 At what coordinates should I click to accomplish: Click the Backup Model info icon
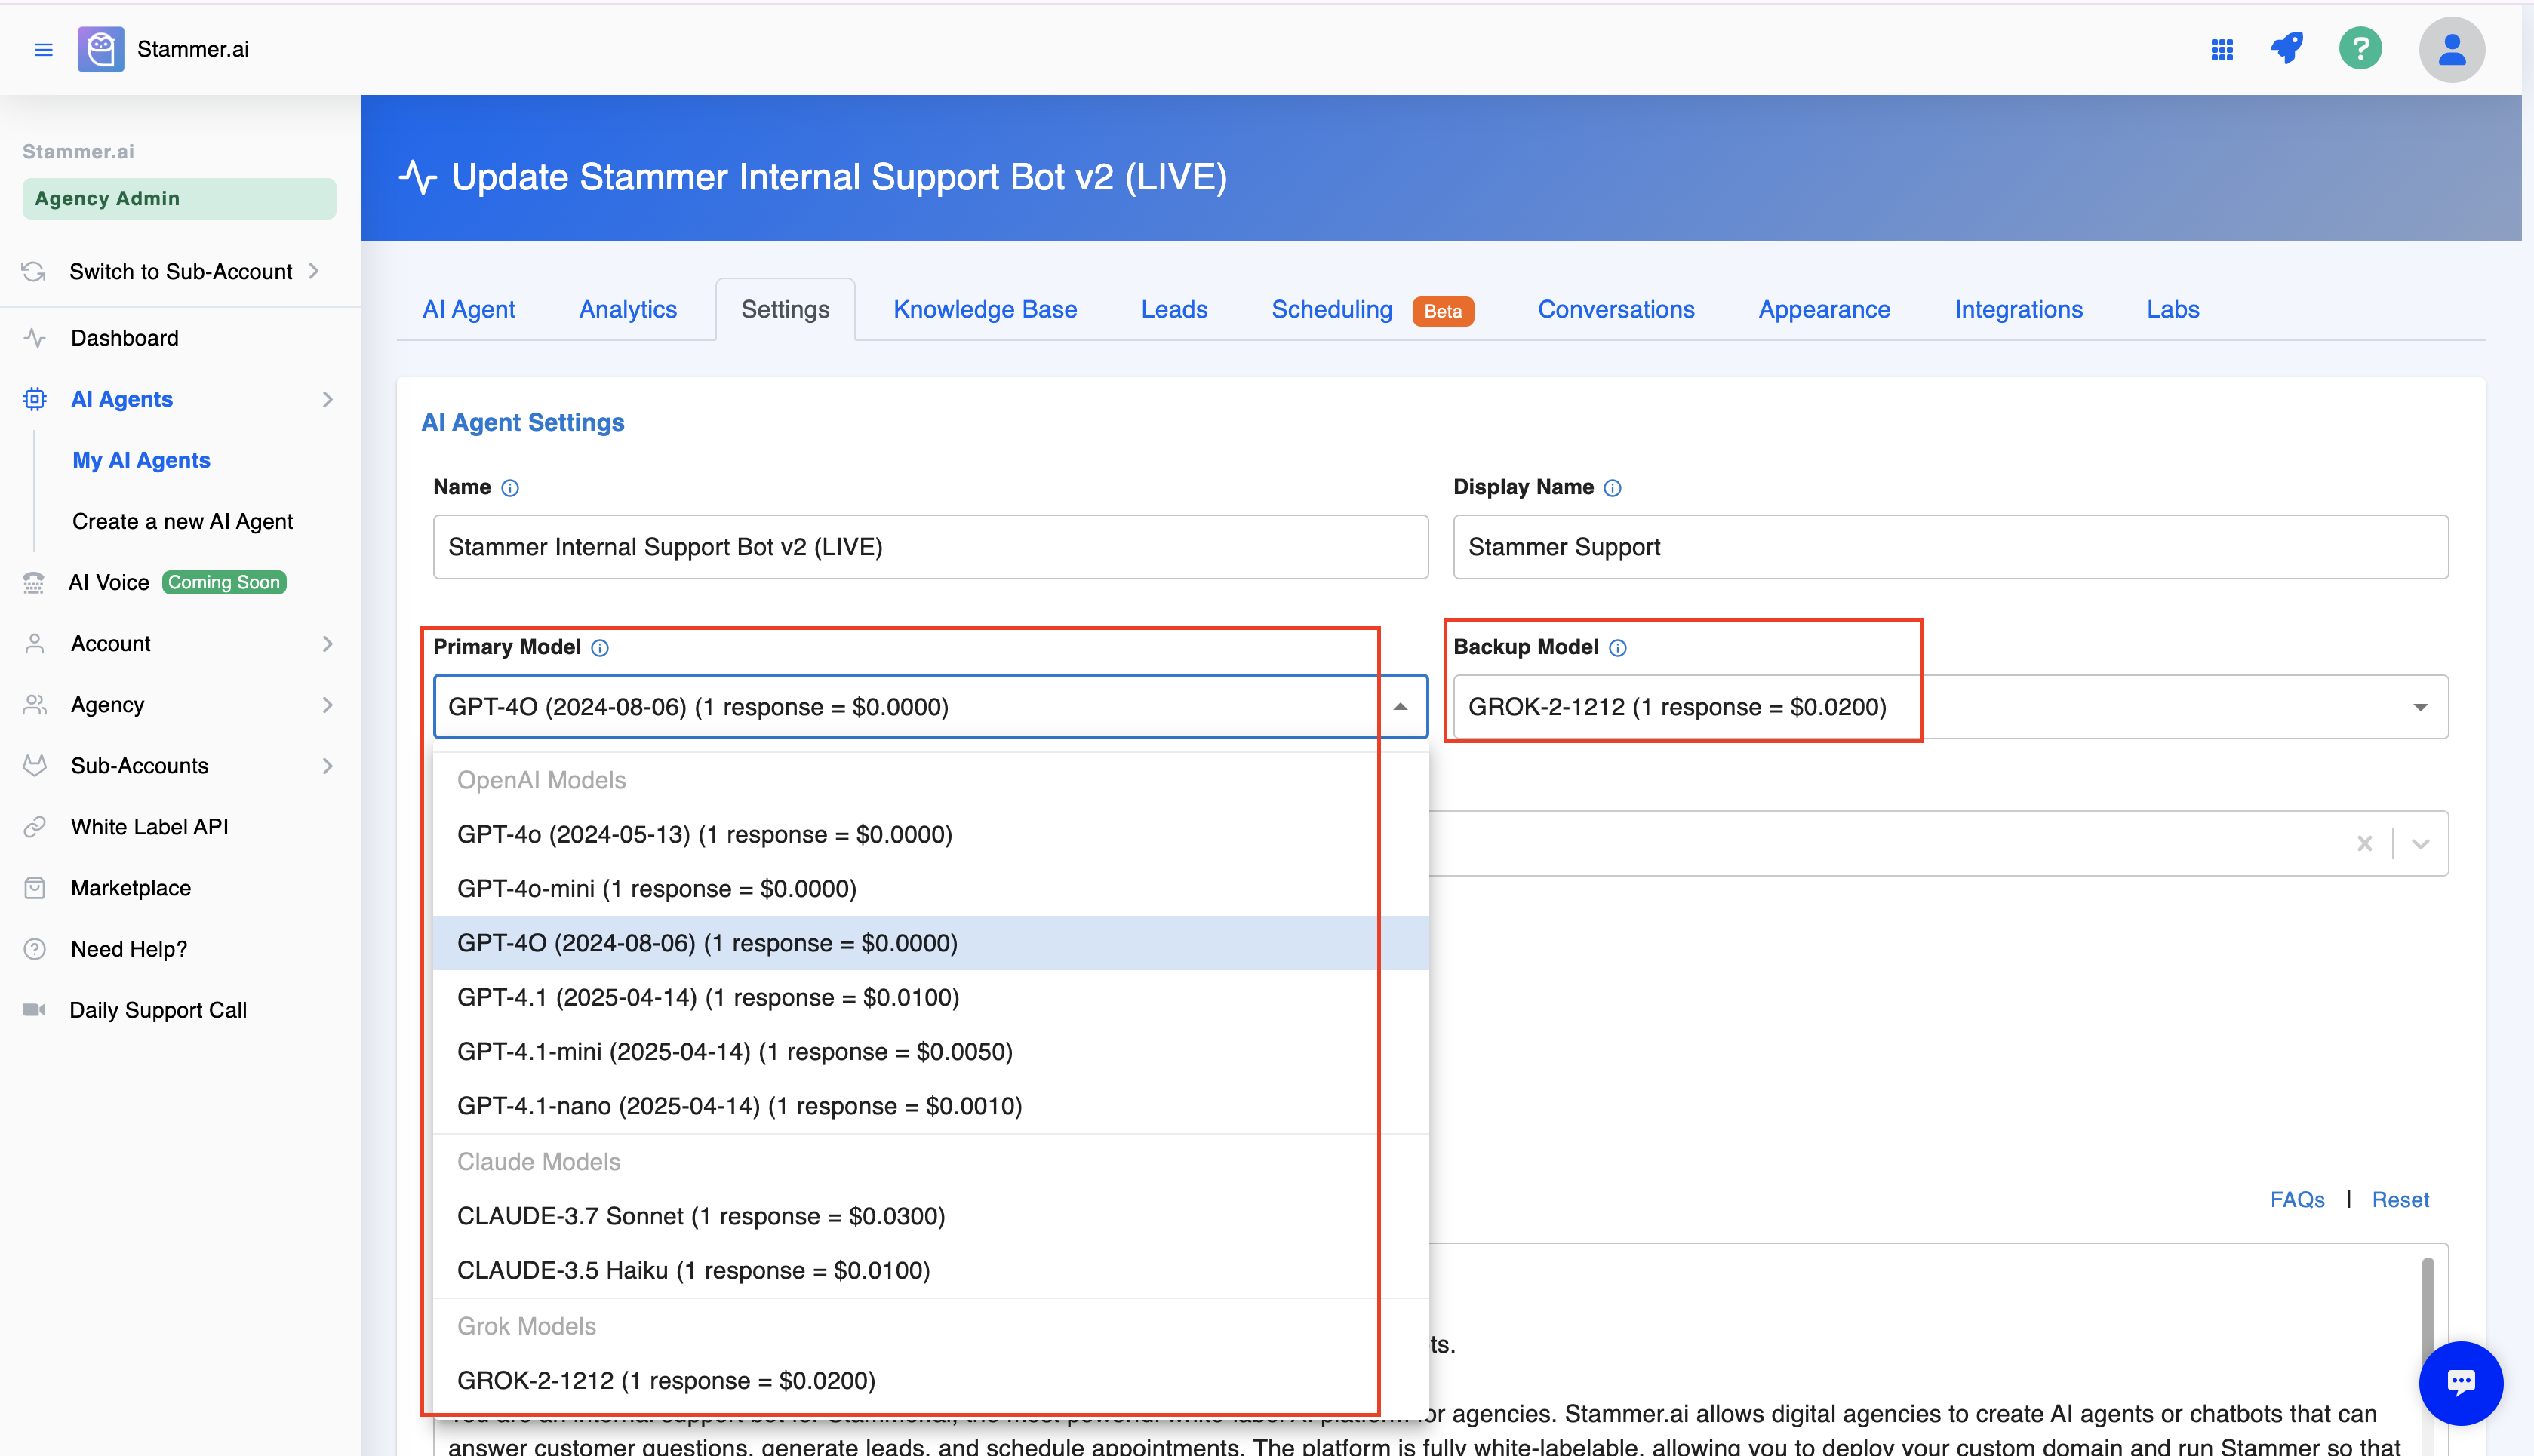click(1618, 648)
